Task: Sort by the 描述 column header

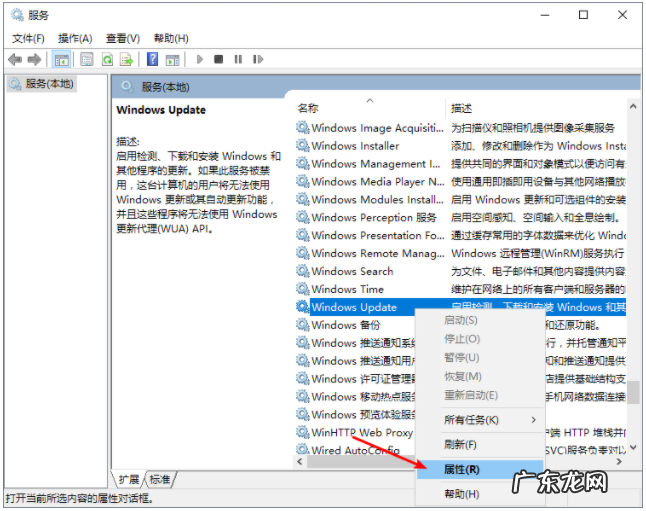Action: 536,108
